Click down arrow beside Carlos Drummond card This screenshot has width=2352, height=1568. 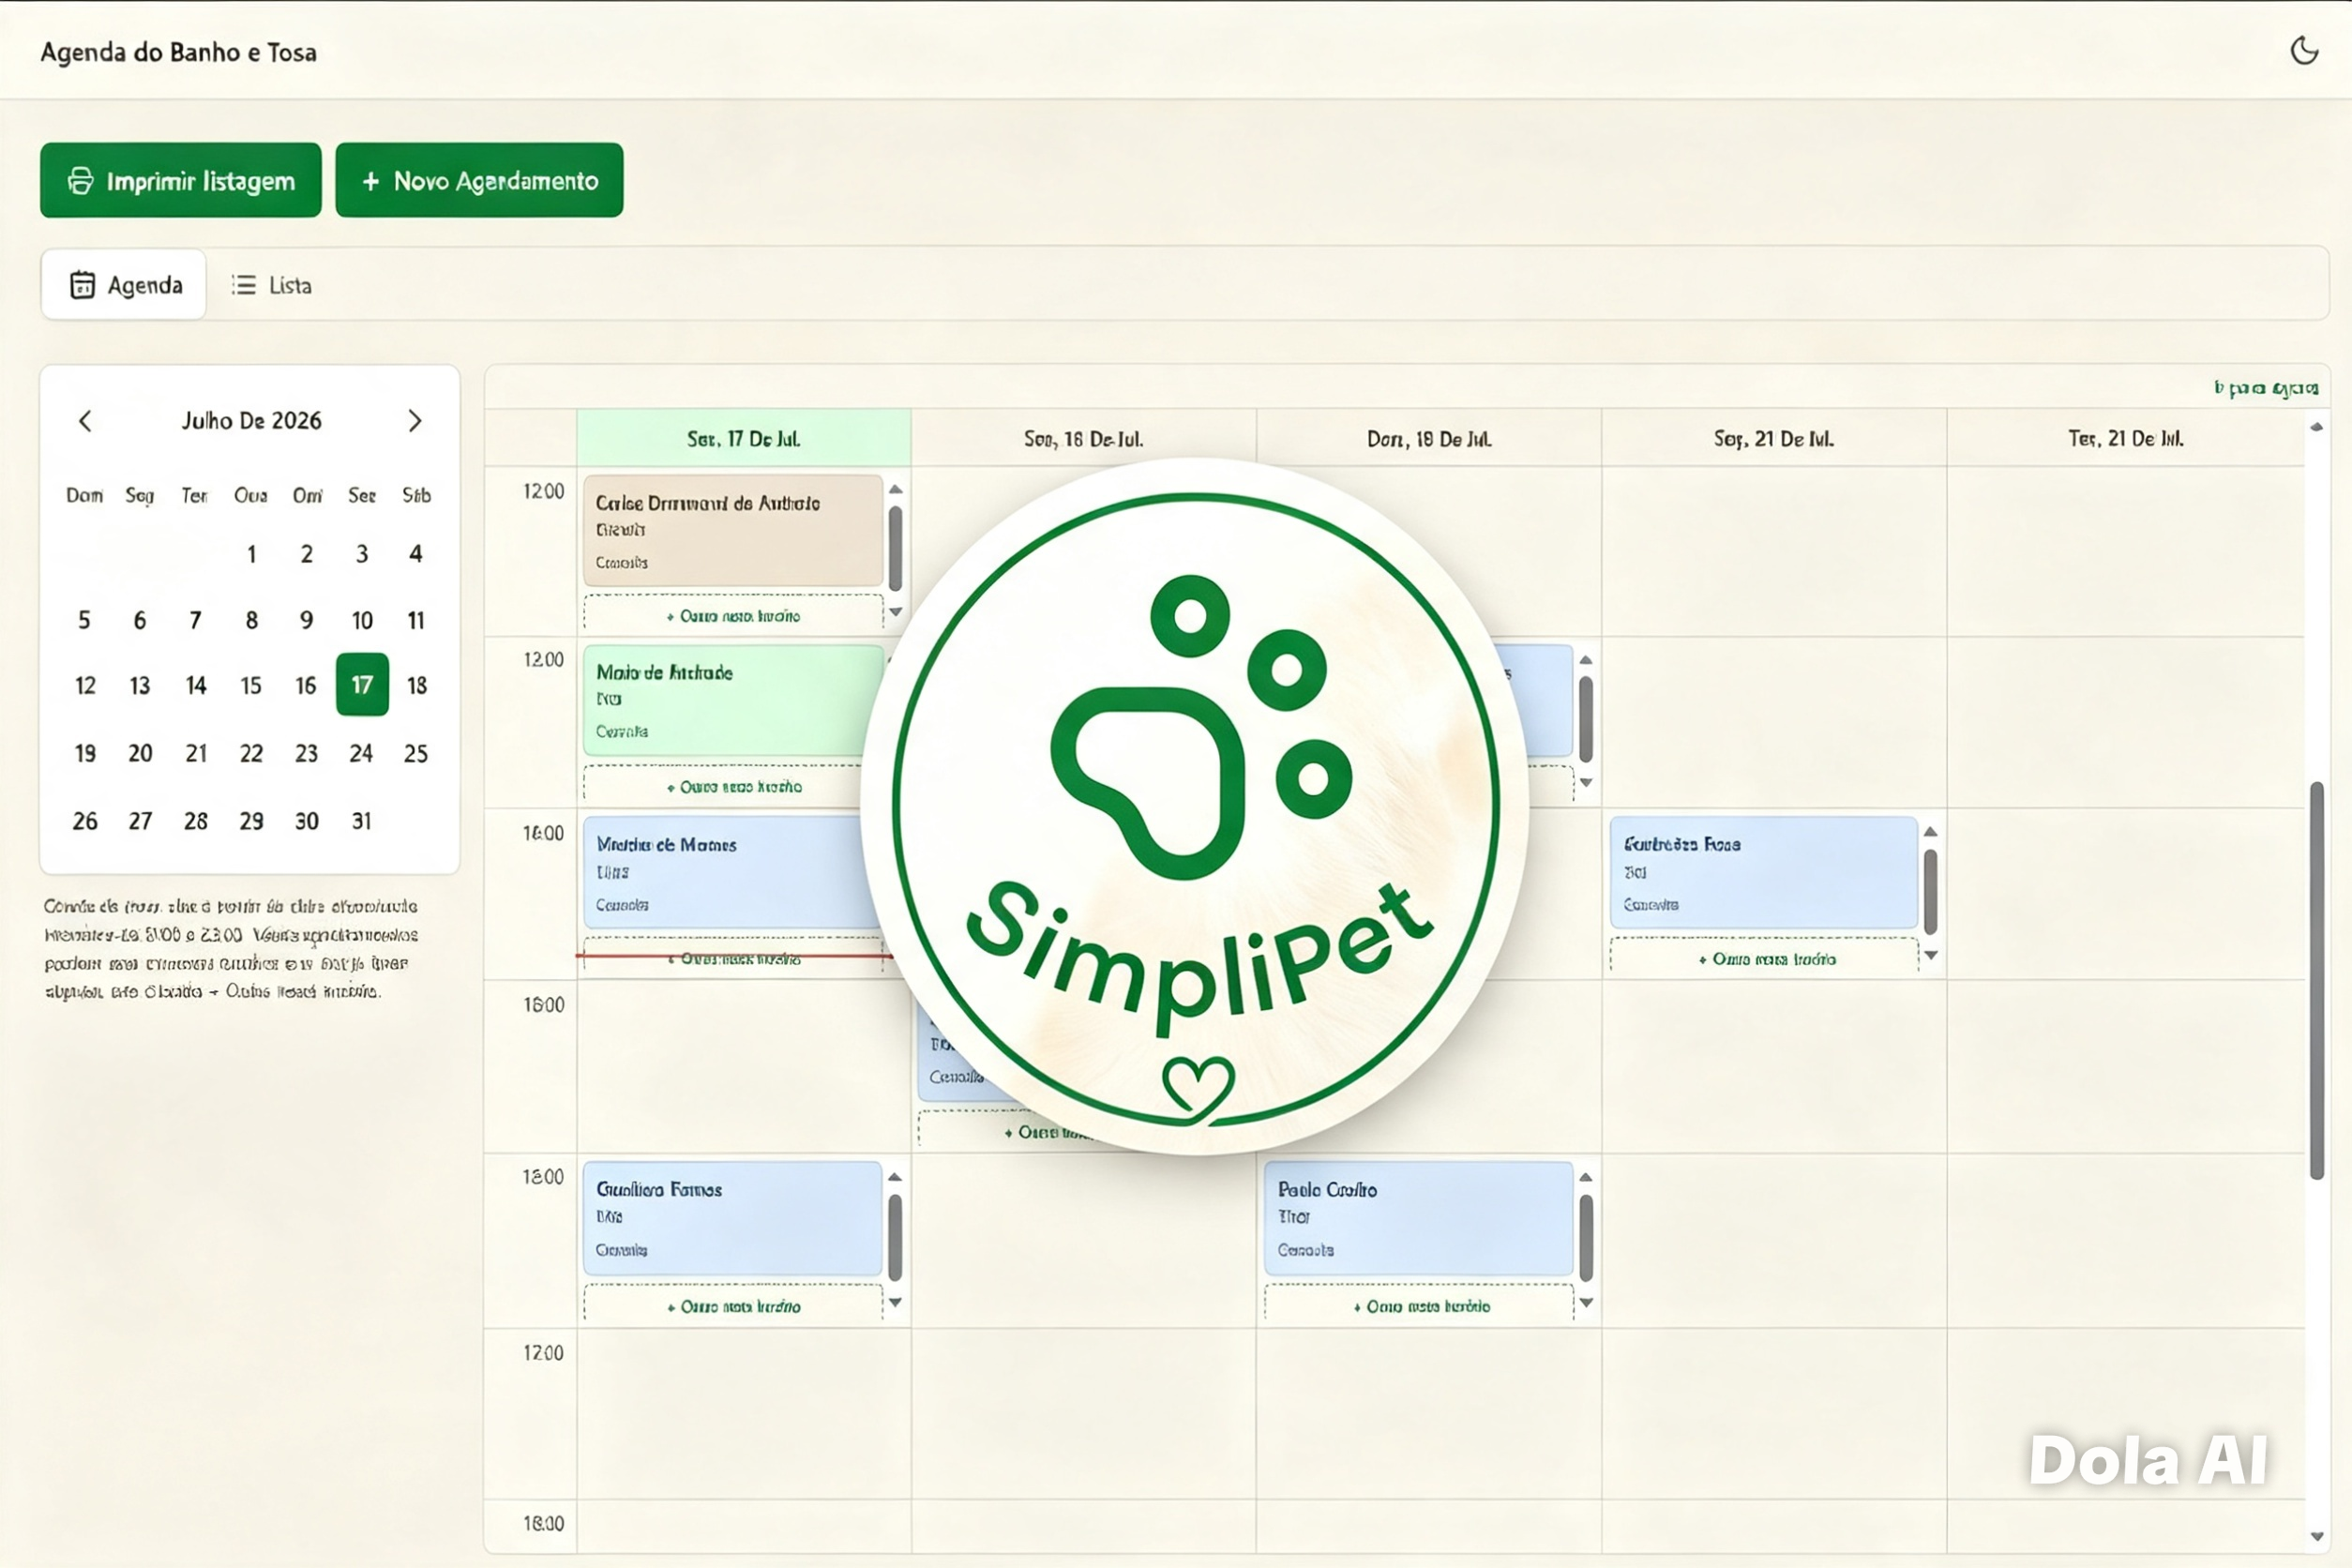(896, 612)
